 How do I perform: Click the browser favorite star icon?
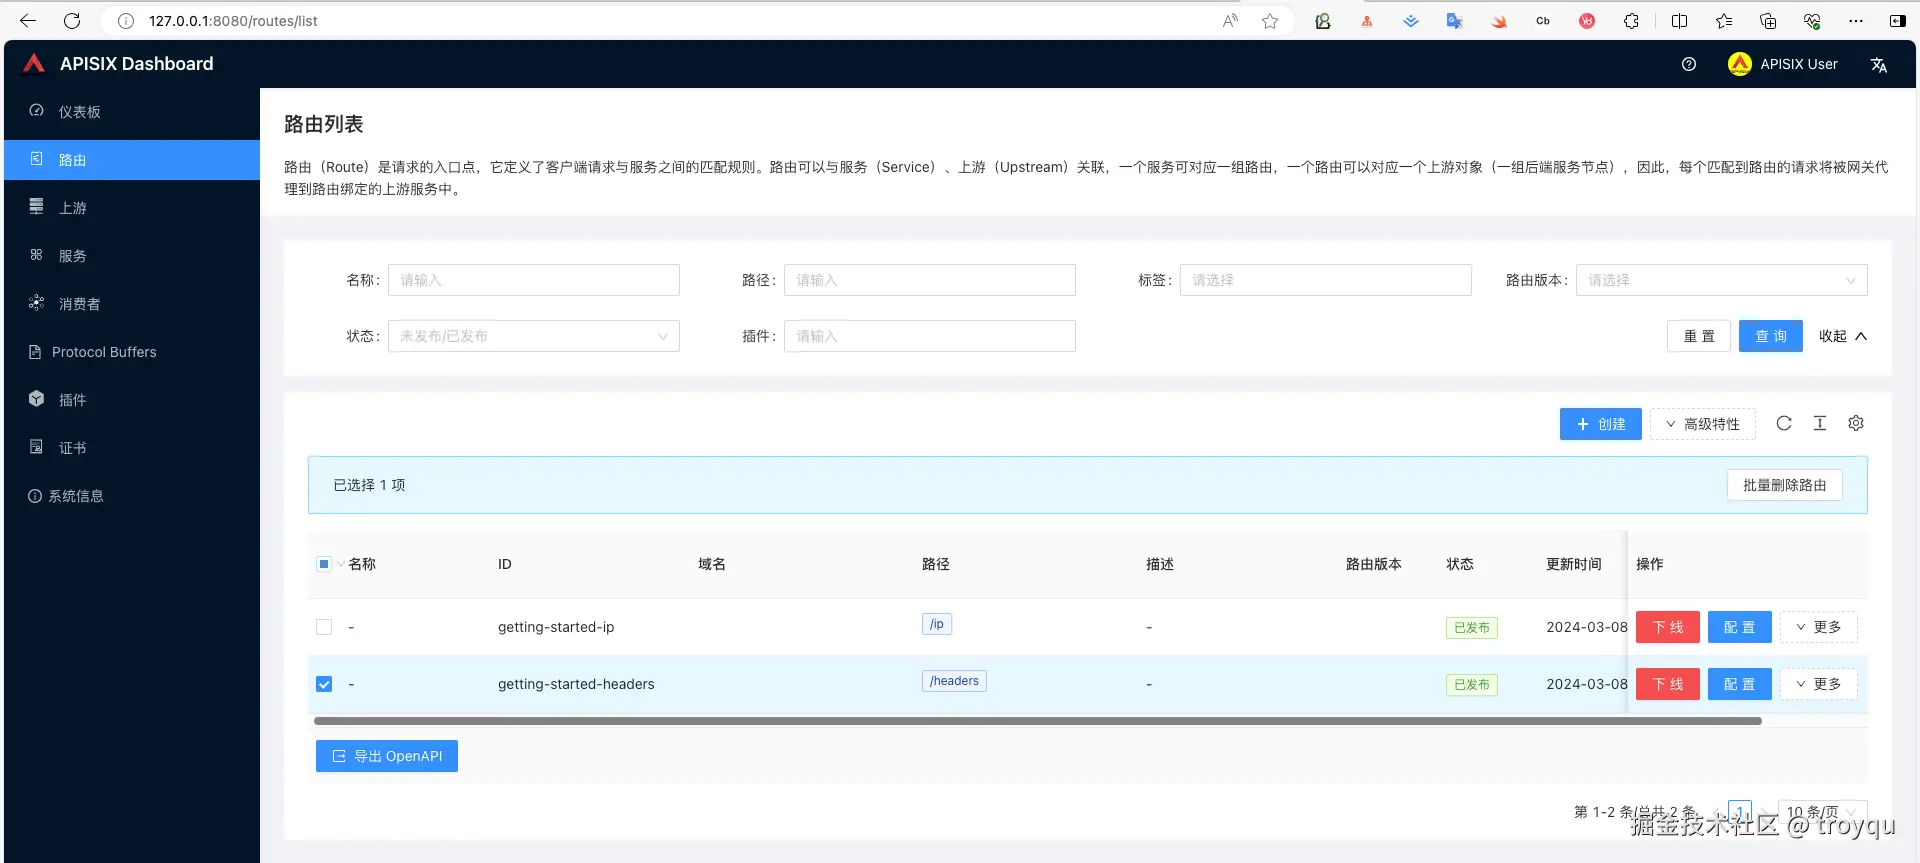[1270, 21]
